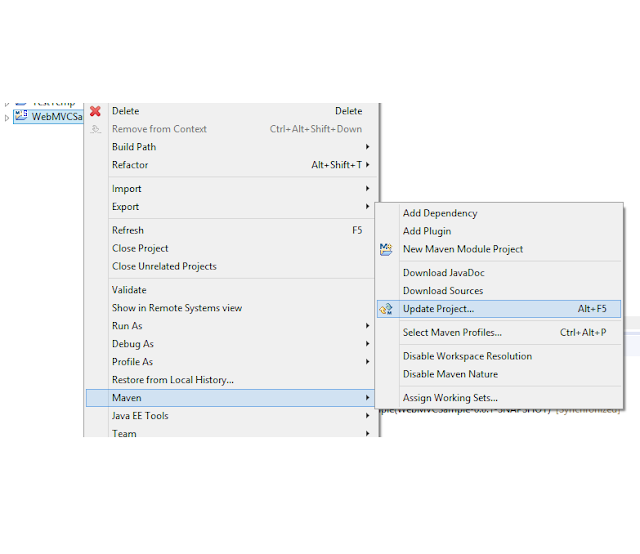
Task: Open the Profile As submenu arrow
Action: (367, 361)
